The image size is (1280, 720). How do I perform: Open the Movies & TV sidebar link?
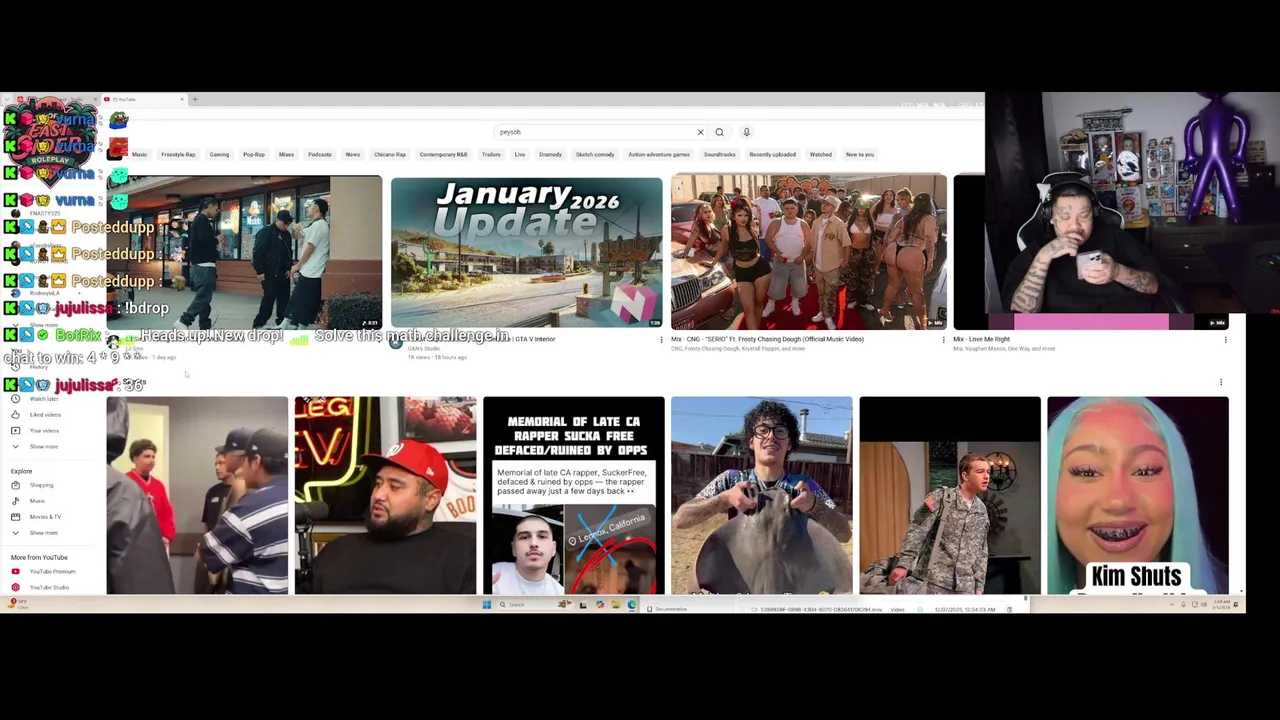[x=45, y=517]
